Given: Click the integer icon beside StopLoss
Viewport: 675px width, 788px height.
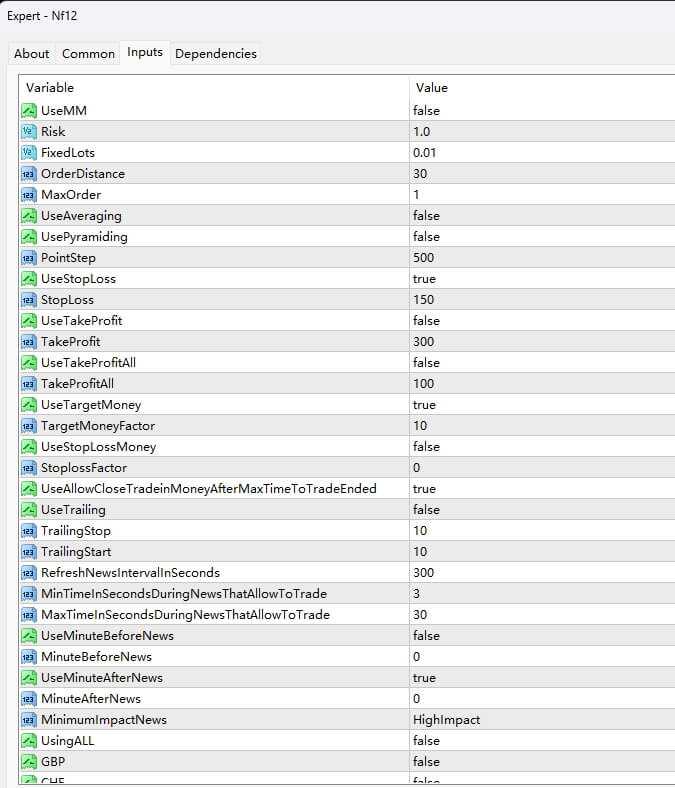Looking at the screenshot, I should click(x=28, y=299).
